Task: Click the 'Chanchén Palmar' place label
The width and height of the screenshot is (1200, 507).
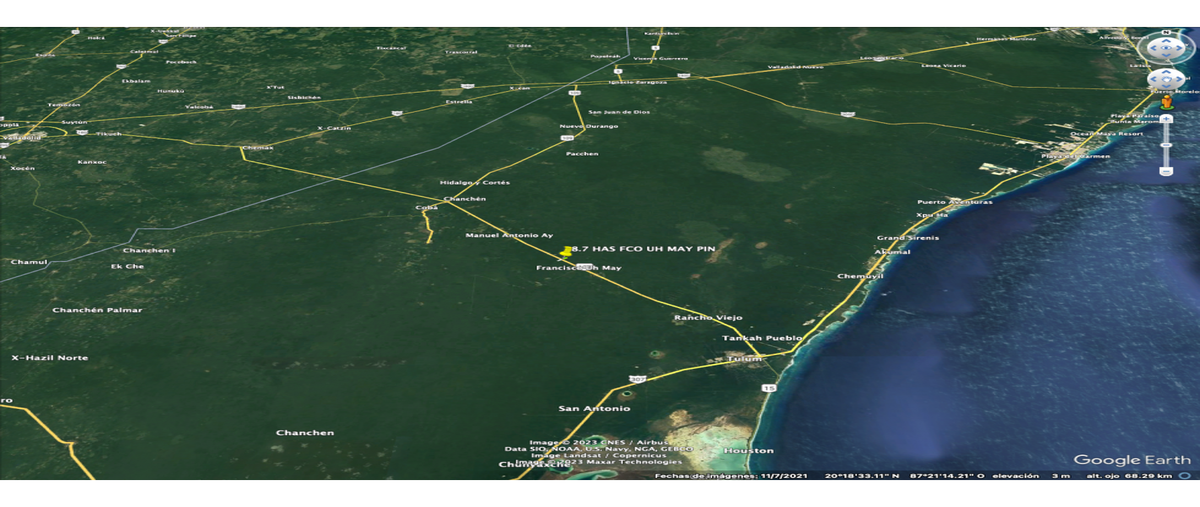Action: click(97, 310)
